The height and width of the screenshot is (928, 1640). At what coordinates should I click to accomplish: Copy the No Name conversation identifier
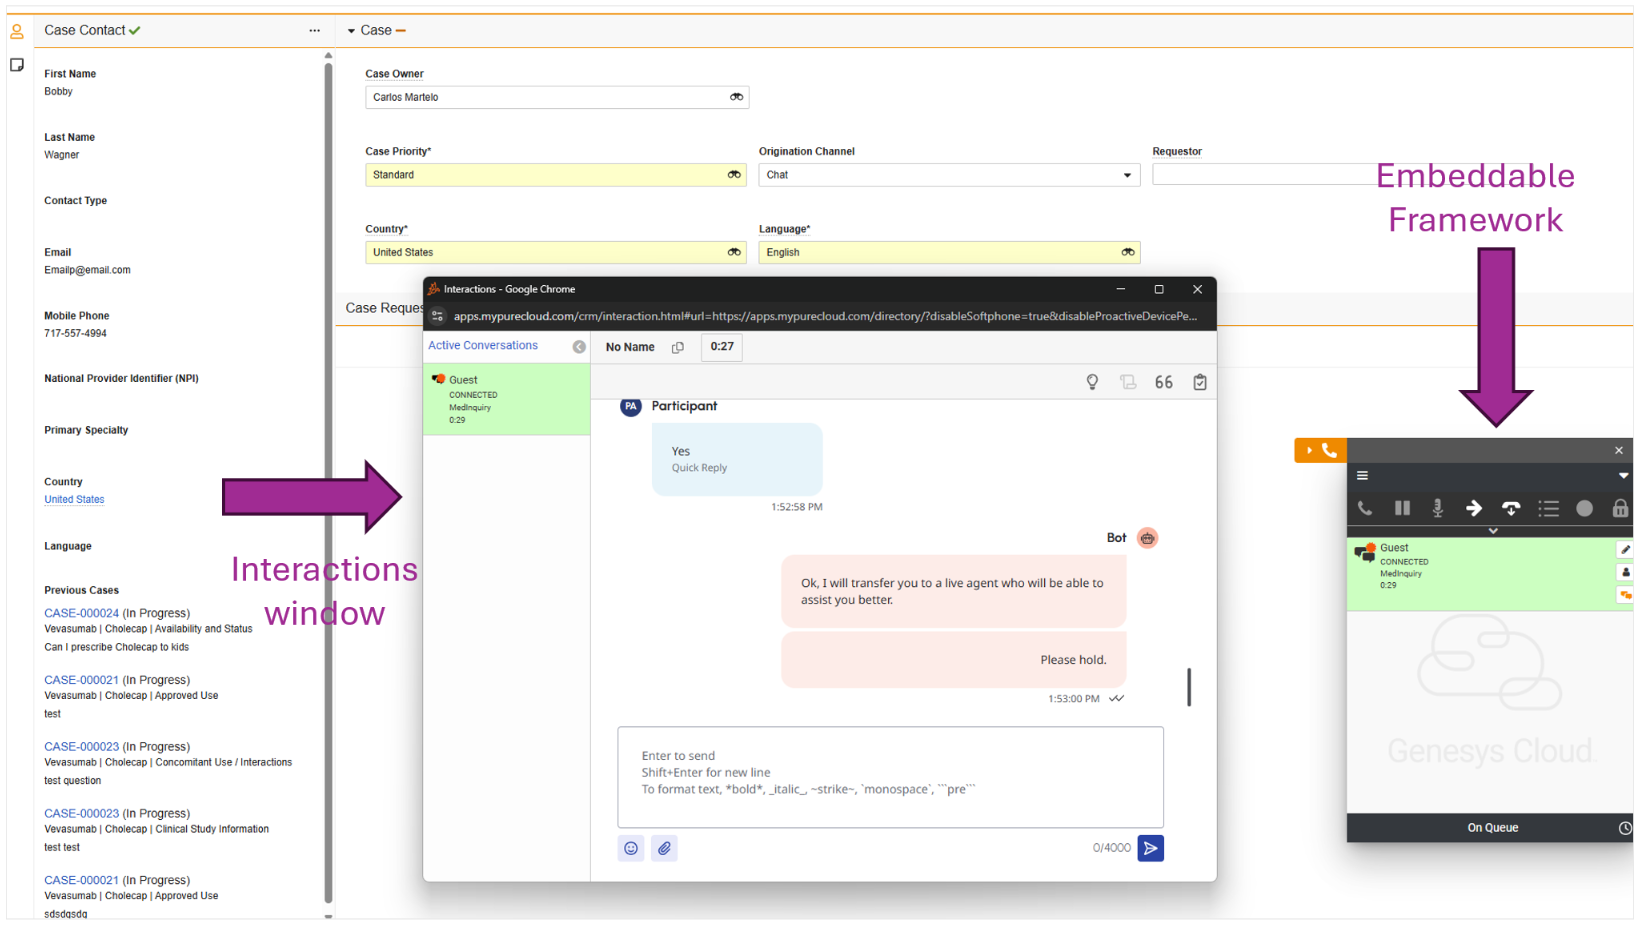(x=678, y=347)
